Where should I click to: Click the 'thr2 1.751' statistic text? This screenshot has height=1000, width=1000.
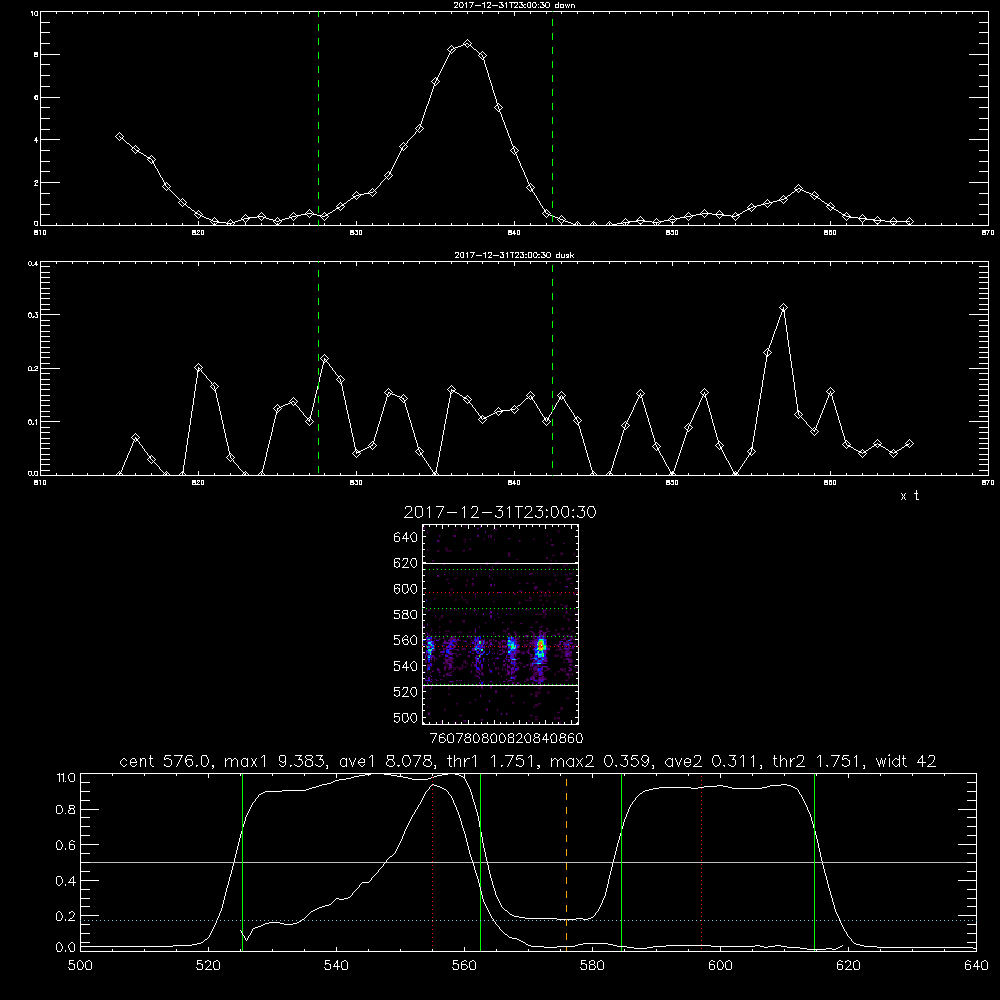[x=816, y=761]
